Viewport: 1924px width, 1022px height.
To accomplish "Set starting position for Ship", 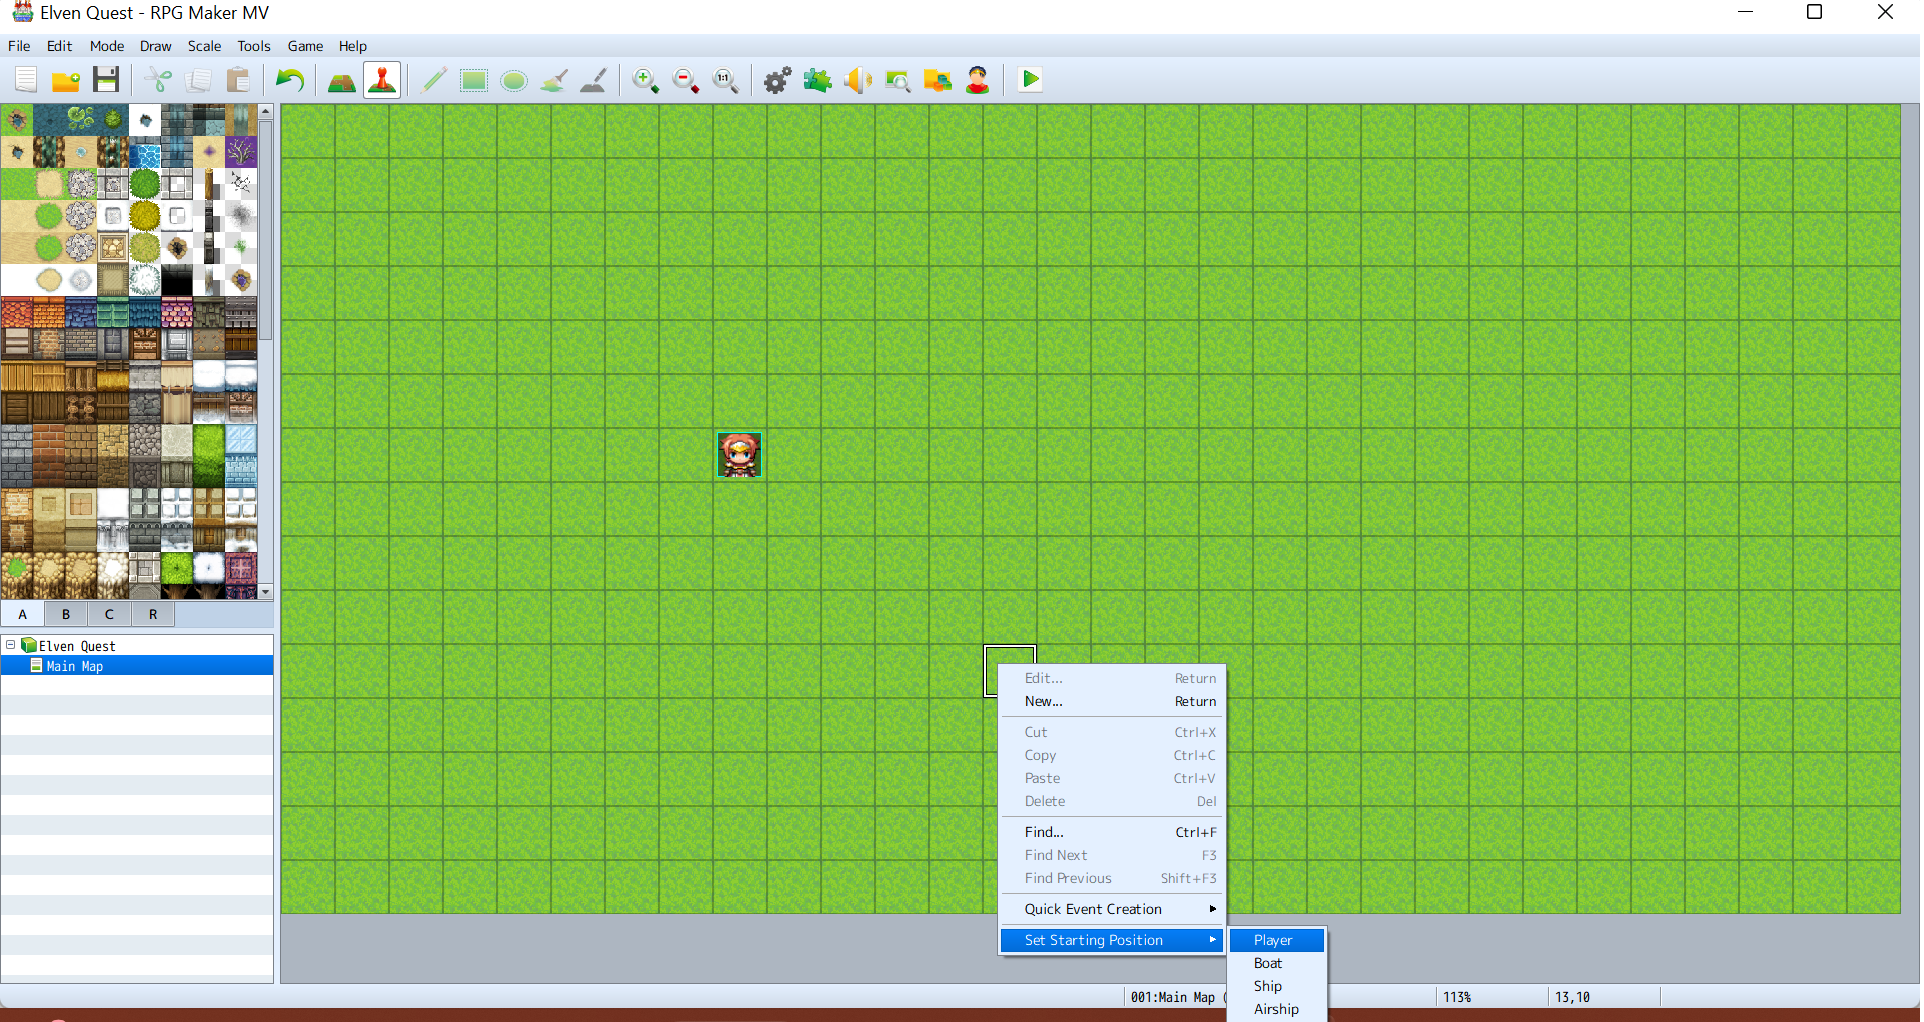I will pyautogui.click(x=1277, y=986).
